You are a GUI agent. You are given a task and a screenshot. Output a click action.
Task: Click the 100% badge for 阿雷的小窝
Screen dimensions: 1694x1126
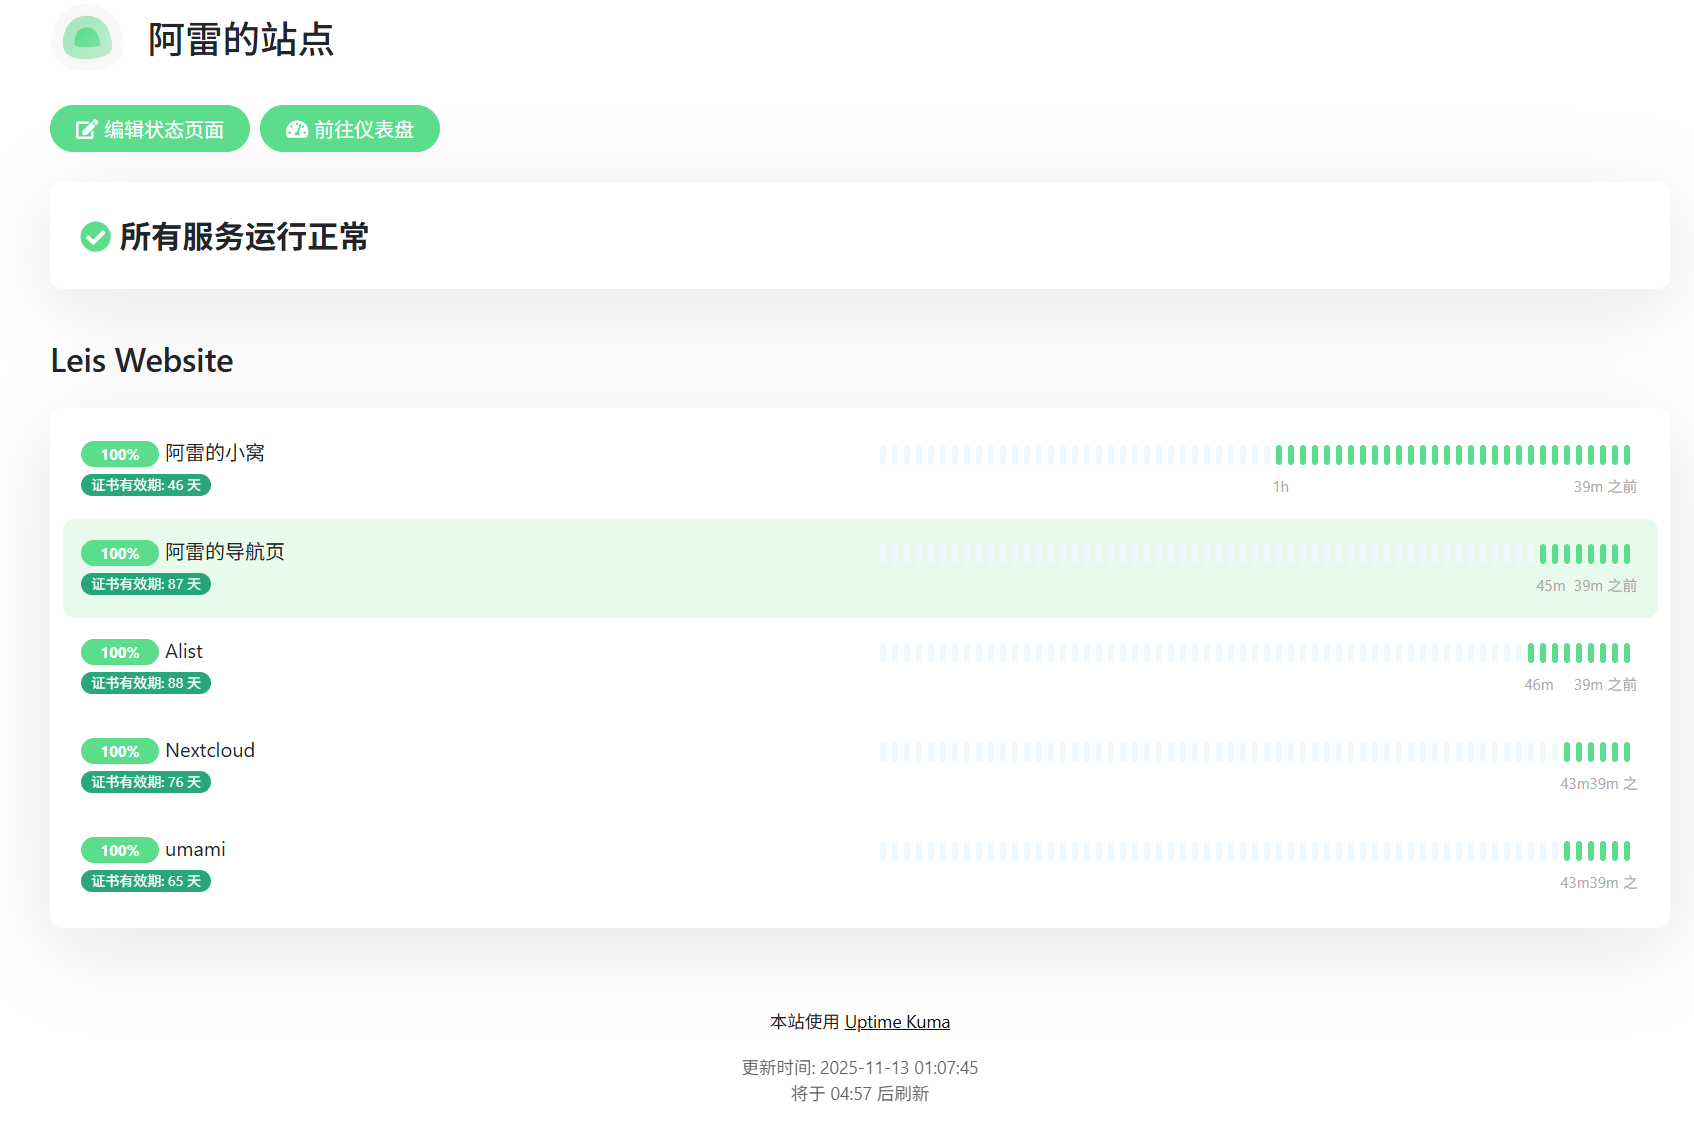pyautogui.click(x=120, y=454)
